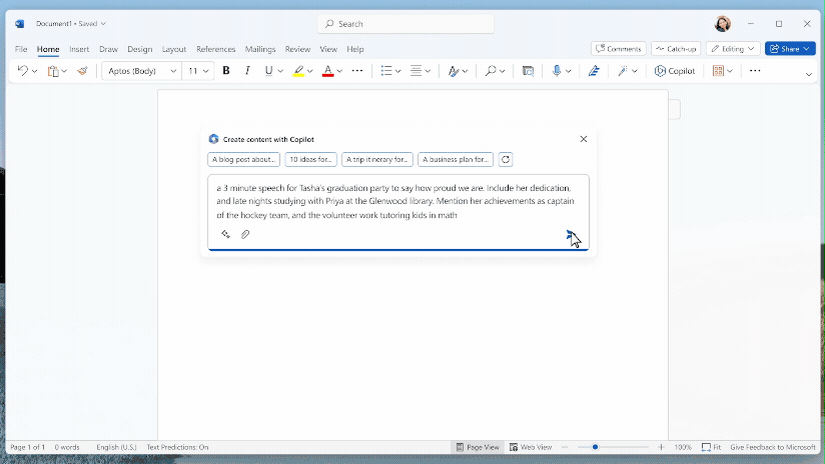Click the Dictate microphone icon

[x=557, y=70]
